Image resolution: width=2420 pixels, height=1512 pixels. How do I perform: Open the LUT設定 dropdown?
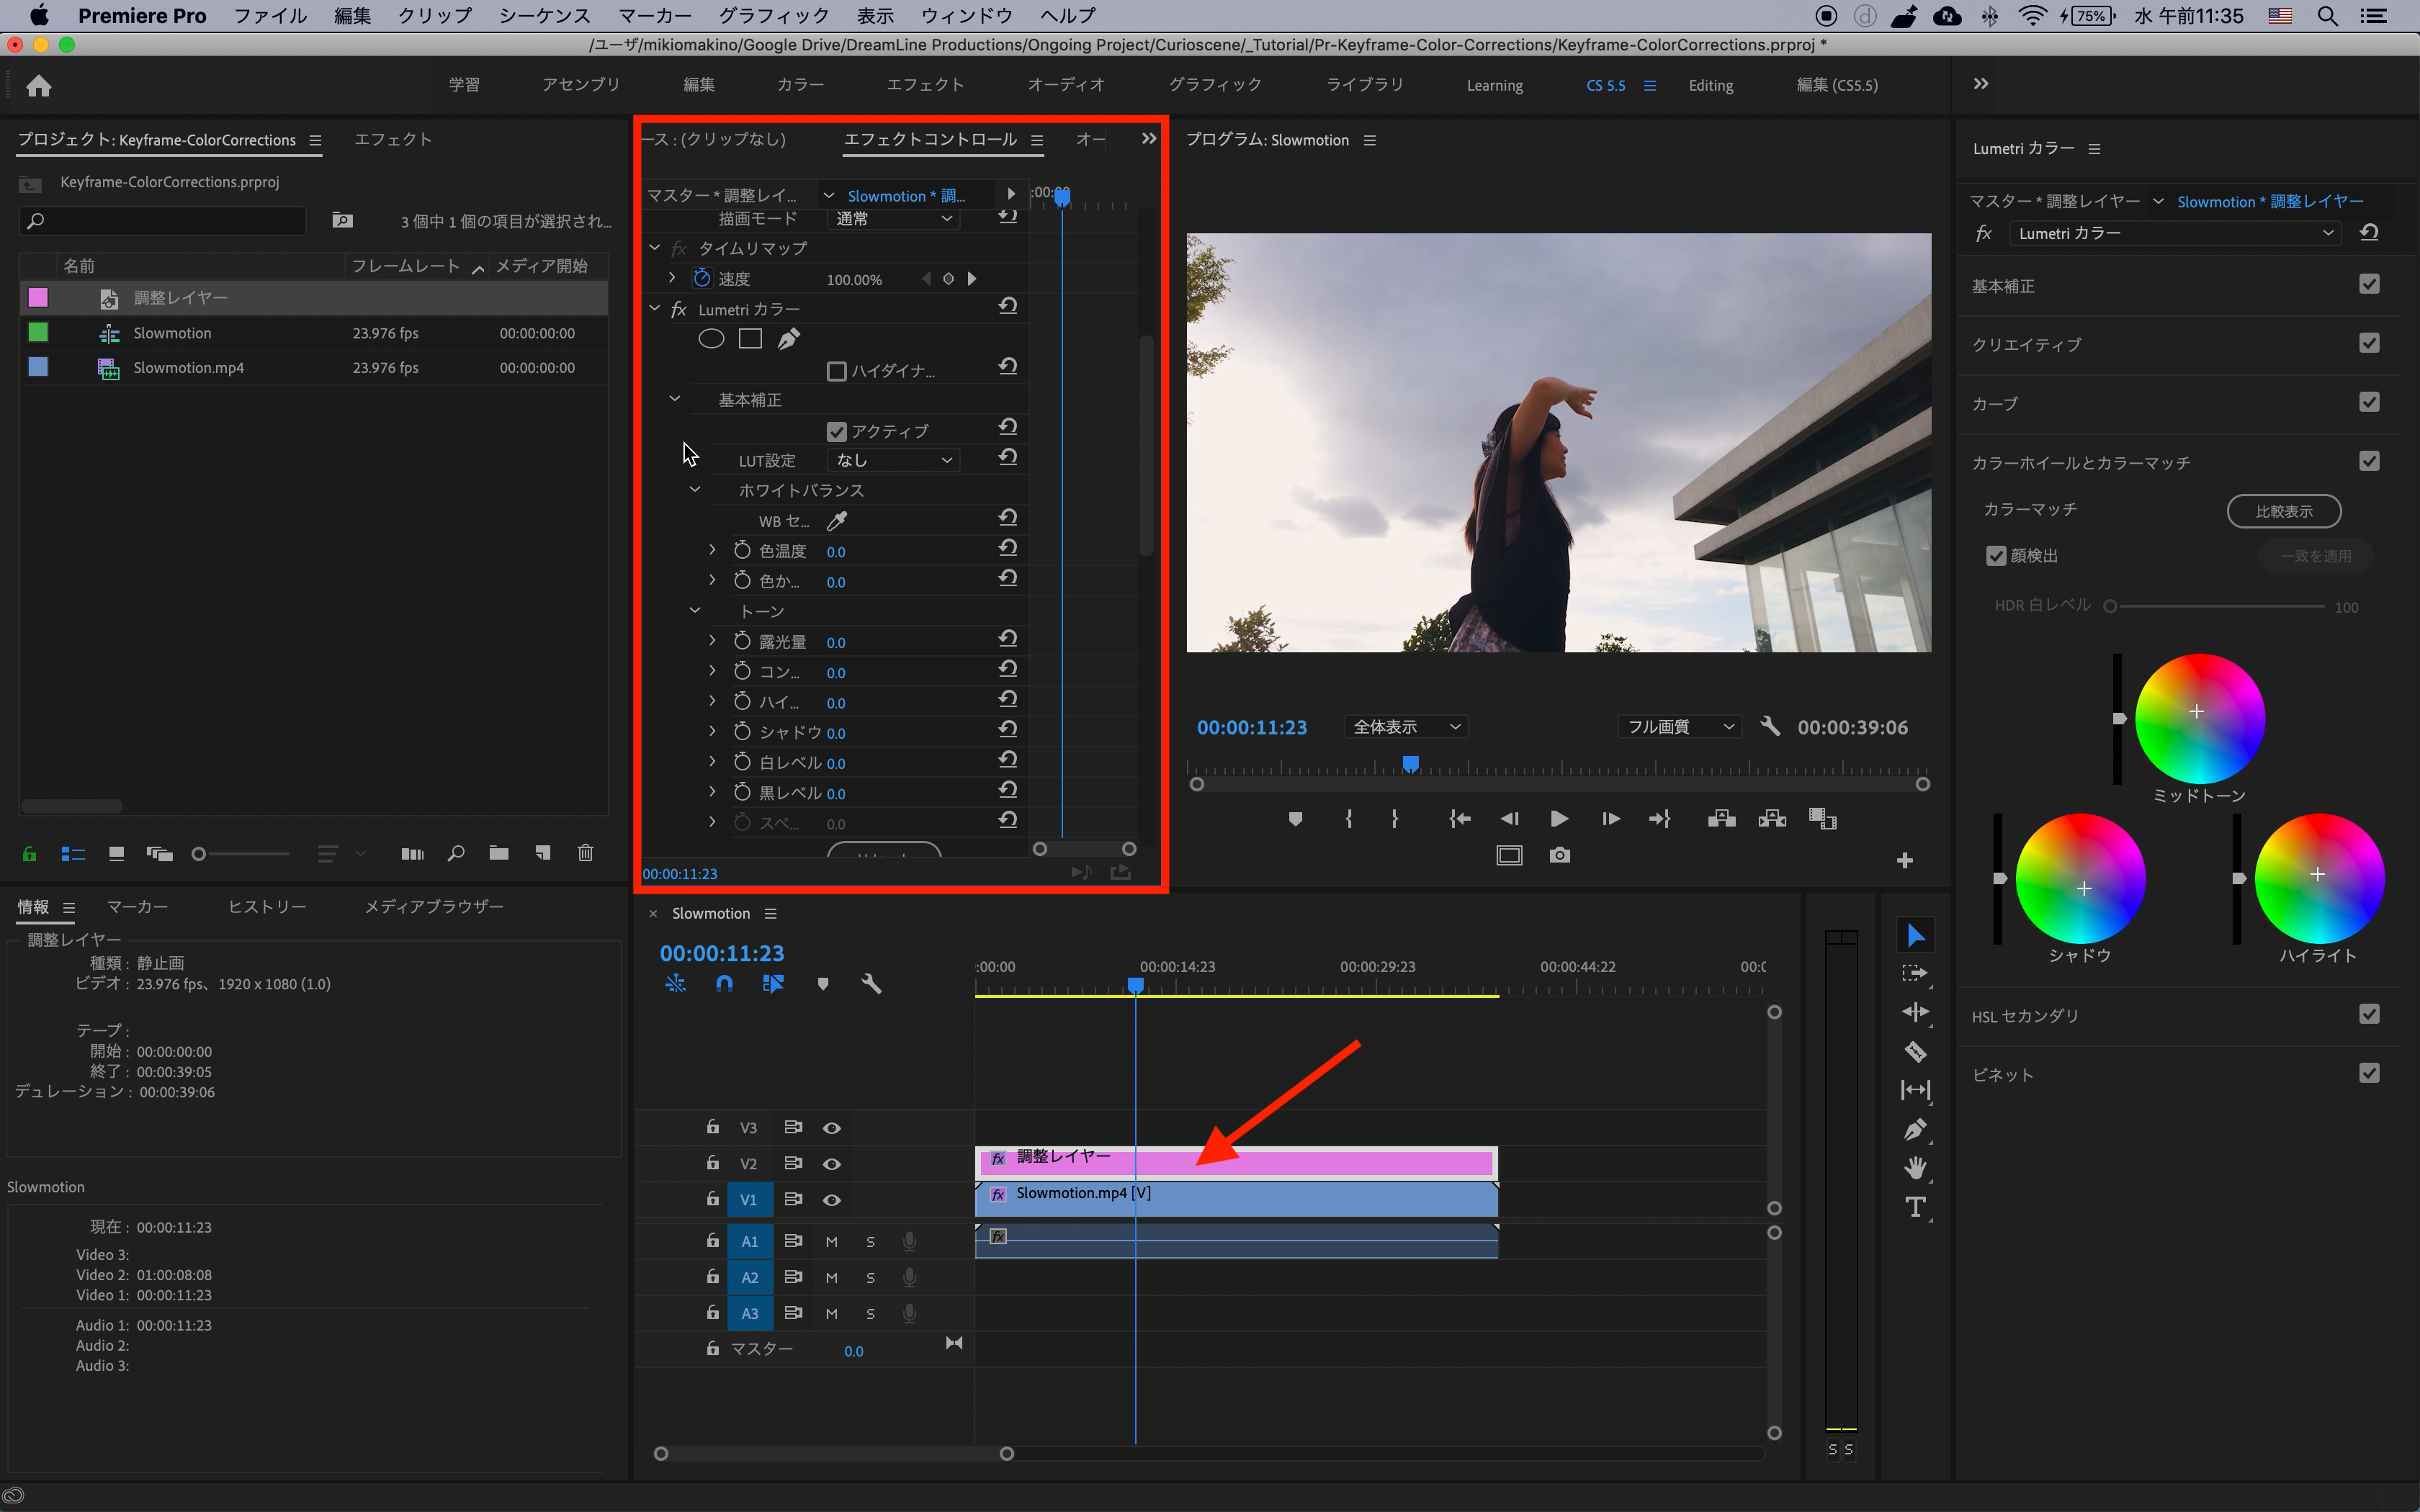pyautogui.click(x=893, y=460)
